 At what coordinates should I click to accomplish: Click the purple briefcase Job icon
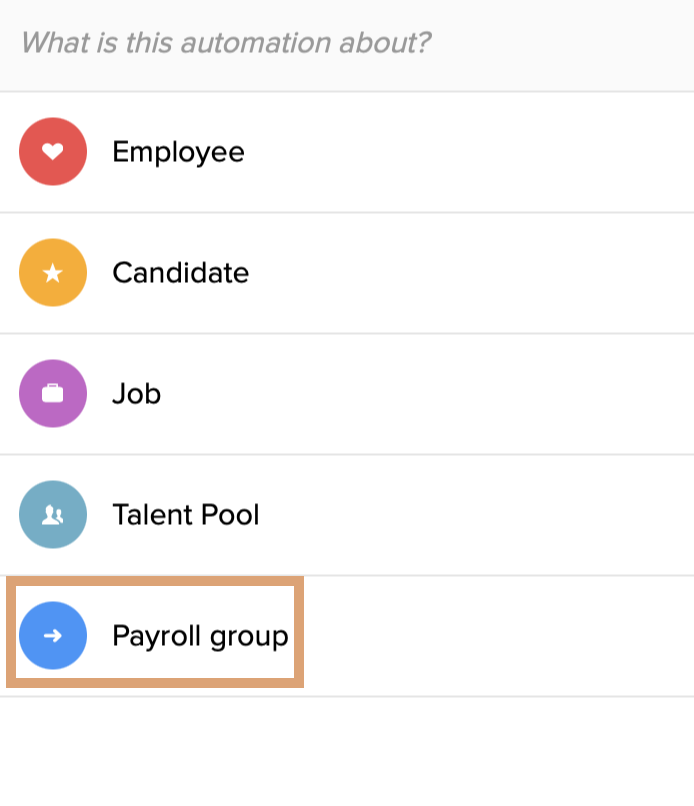pyautogui.click(x=52, y=393)
